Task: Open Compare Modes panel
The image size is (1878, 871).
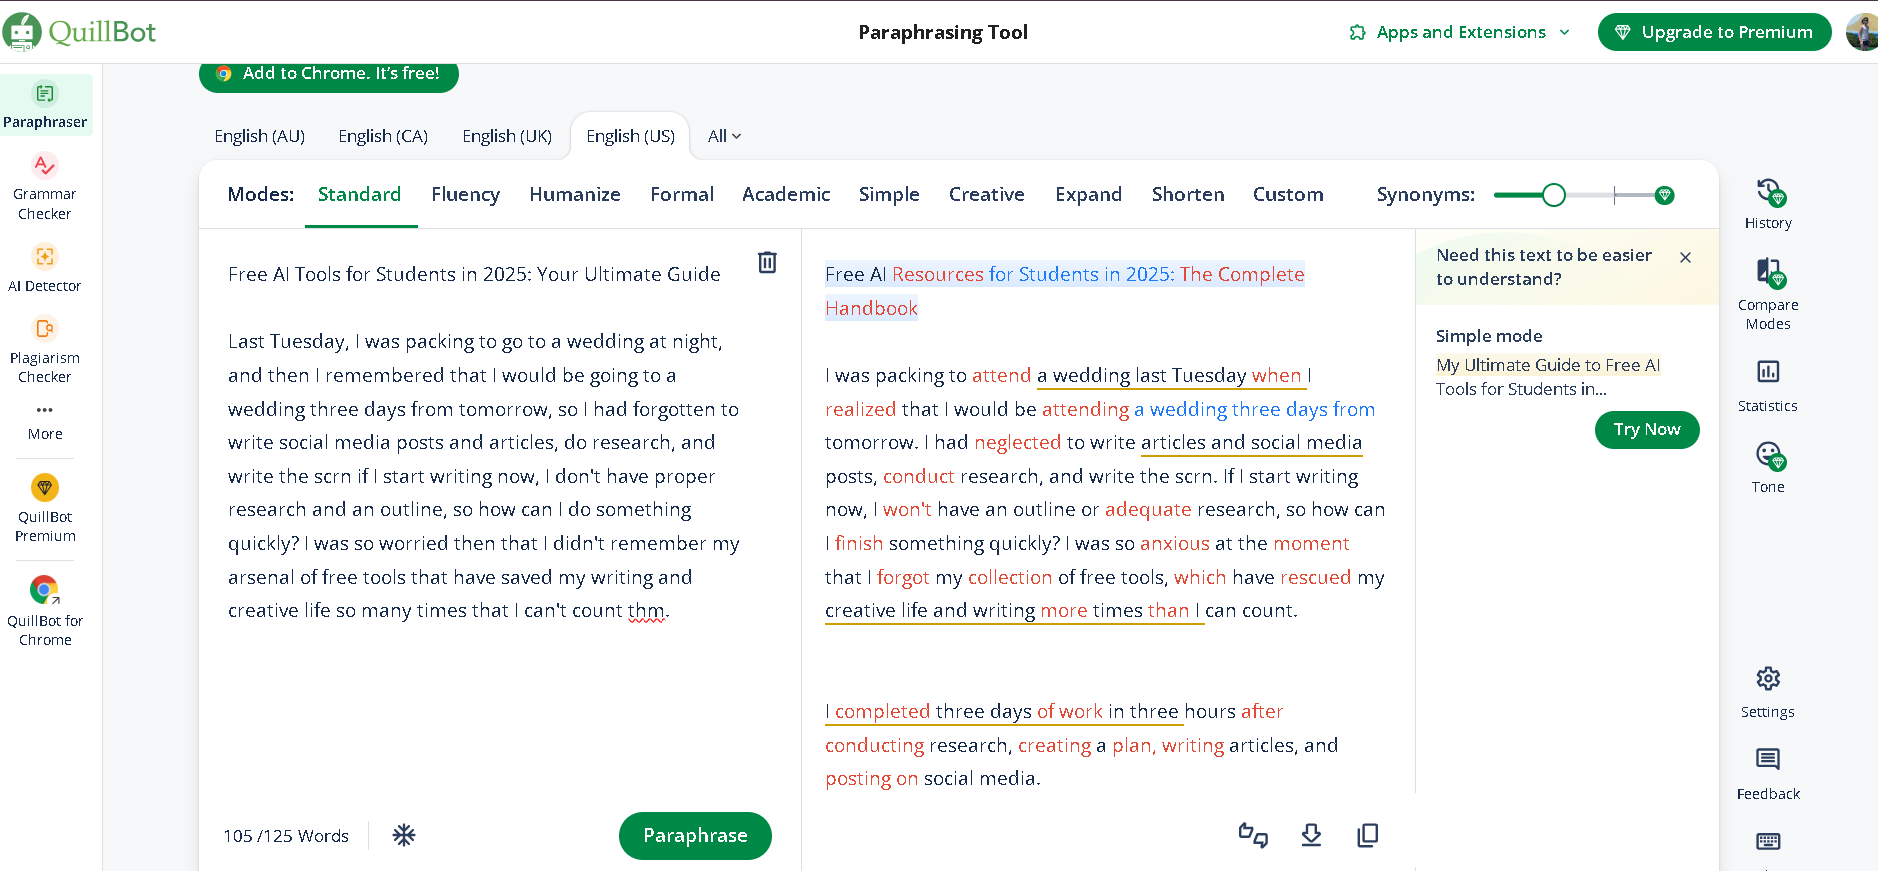Action: 1768,294
